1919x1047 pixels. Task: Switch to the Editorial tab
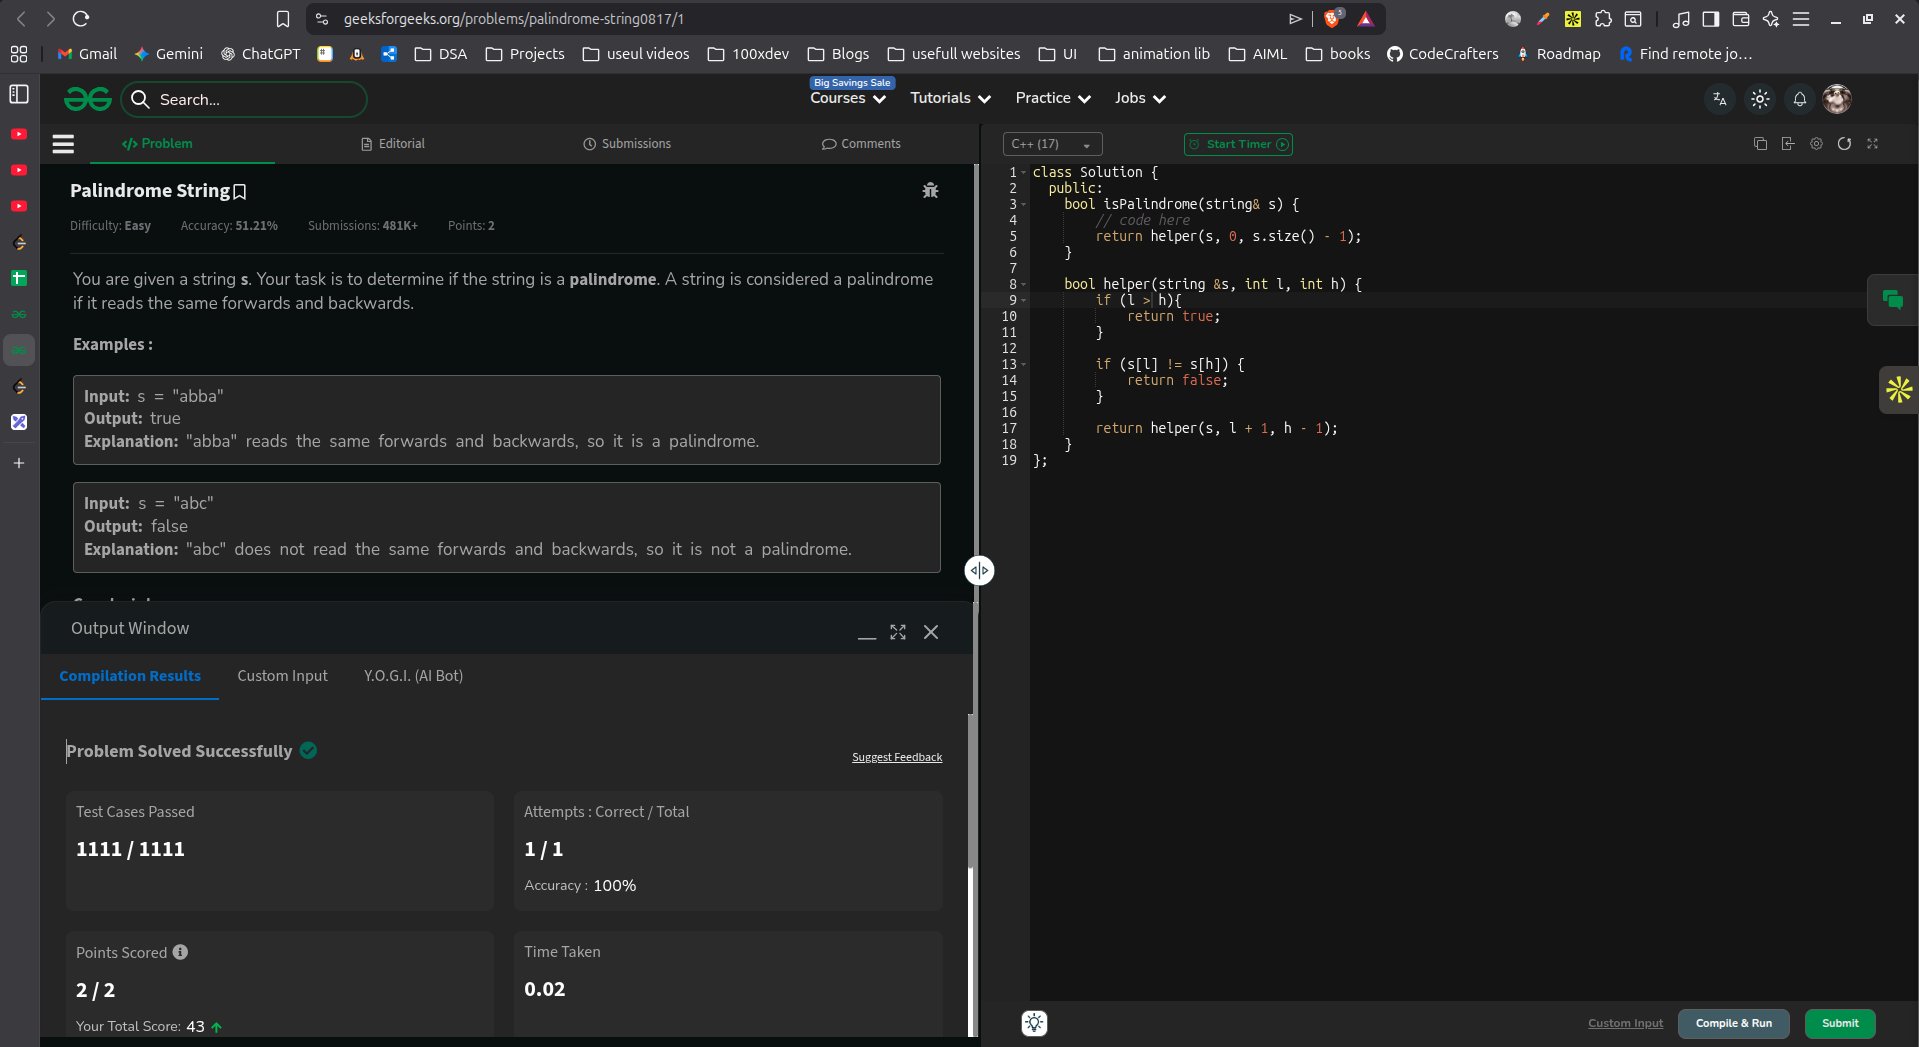pos(393,144)
